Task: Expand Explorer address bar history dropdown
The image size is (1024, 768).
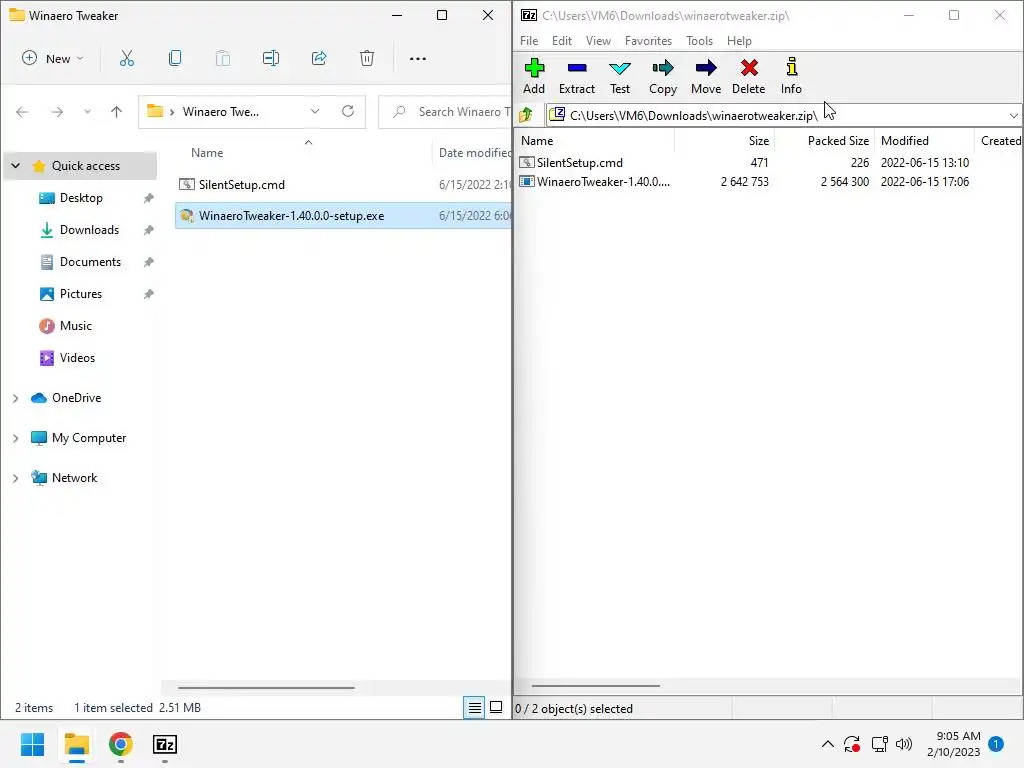Action: click(x=315, y=111)
